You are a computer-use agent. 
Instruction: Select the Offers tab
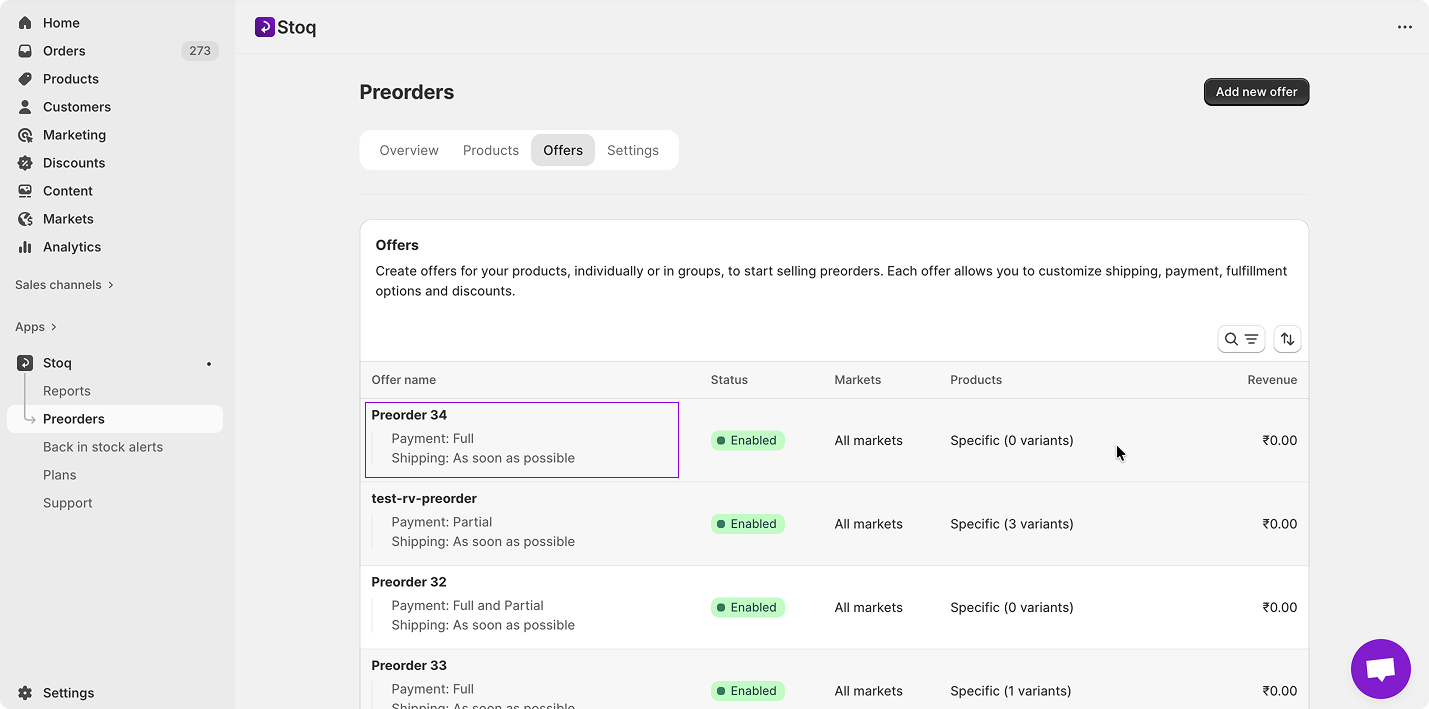coord(563,150)
